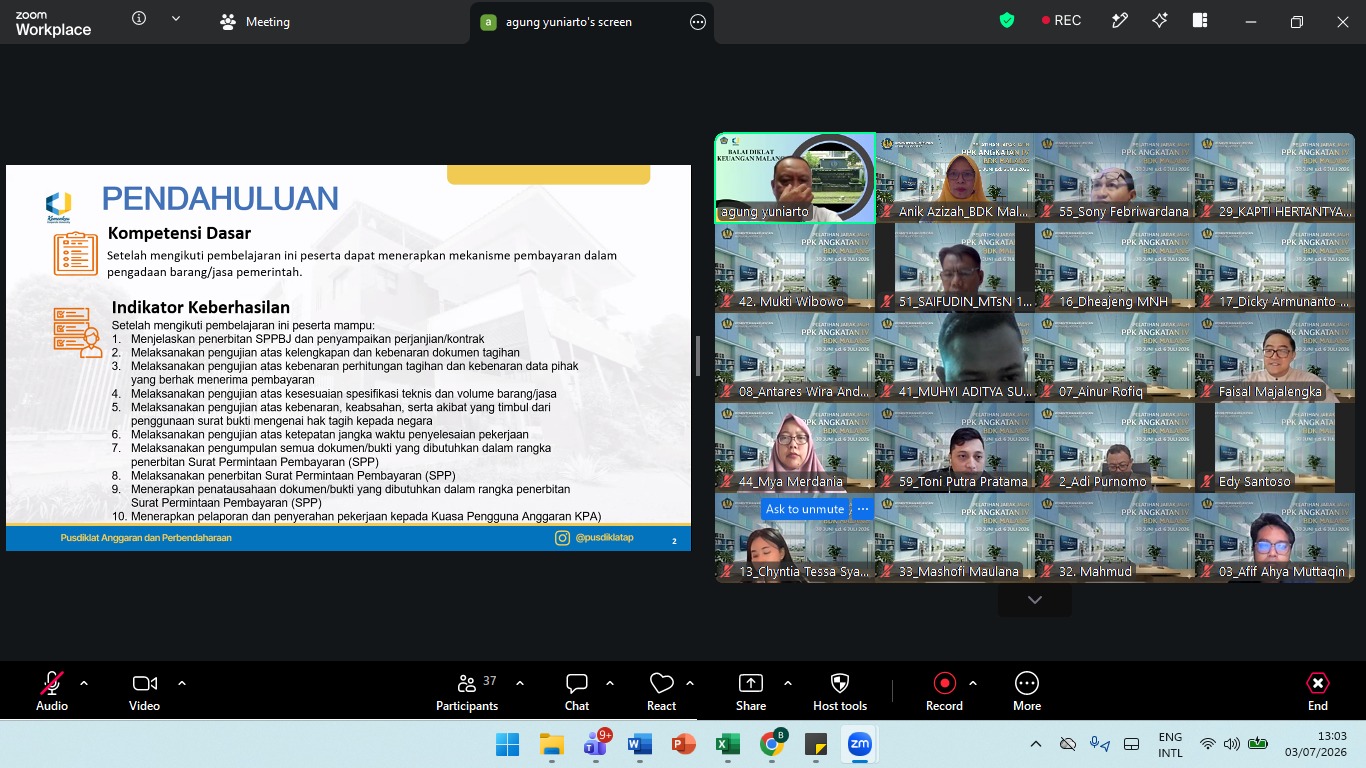Open Windows Start menu
Screen dimensions: 1366x768
[x=508, y=744]
